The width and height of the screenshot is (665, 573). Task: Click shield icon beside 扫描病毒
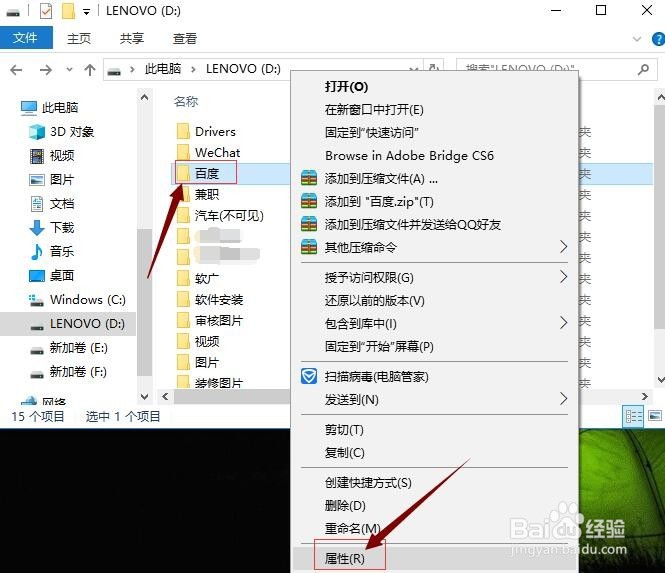point(309,376)
